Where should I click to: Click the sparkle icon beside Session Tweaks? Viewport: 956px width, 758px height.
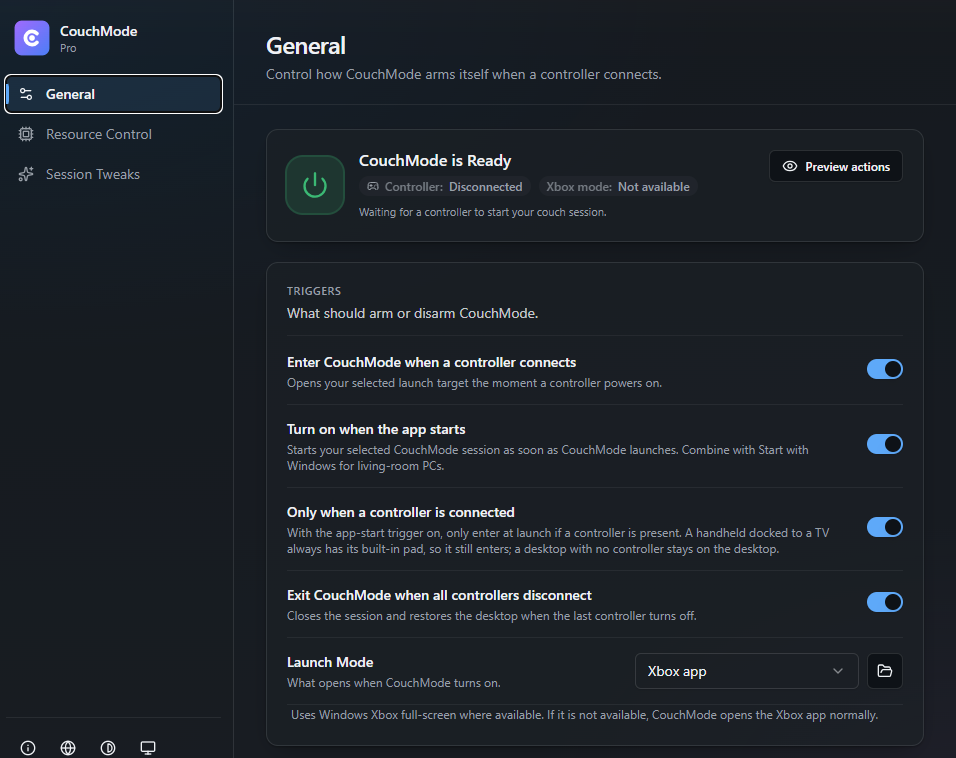[x=26, y=174]
